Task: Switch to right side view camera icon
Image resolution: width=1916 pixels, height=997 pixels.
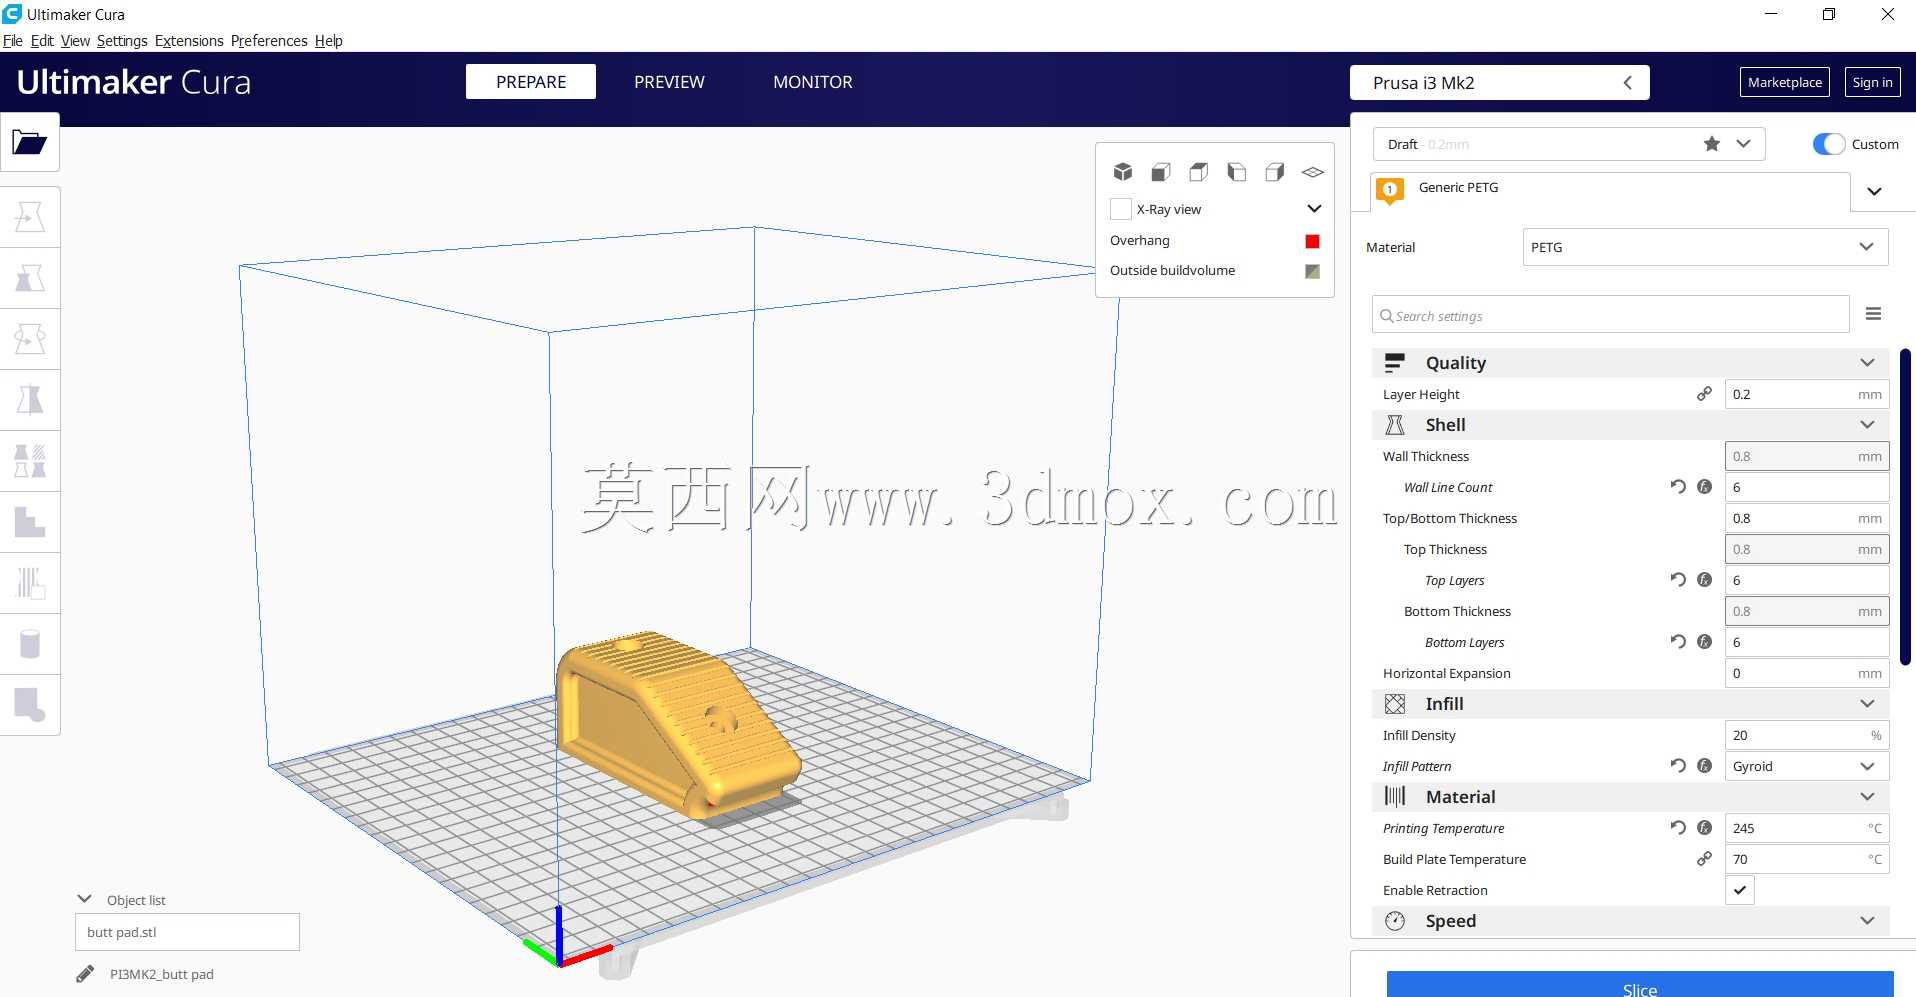Action: click(1275, 172)
